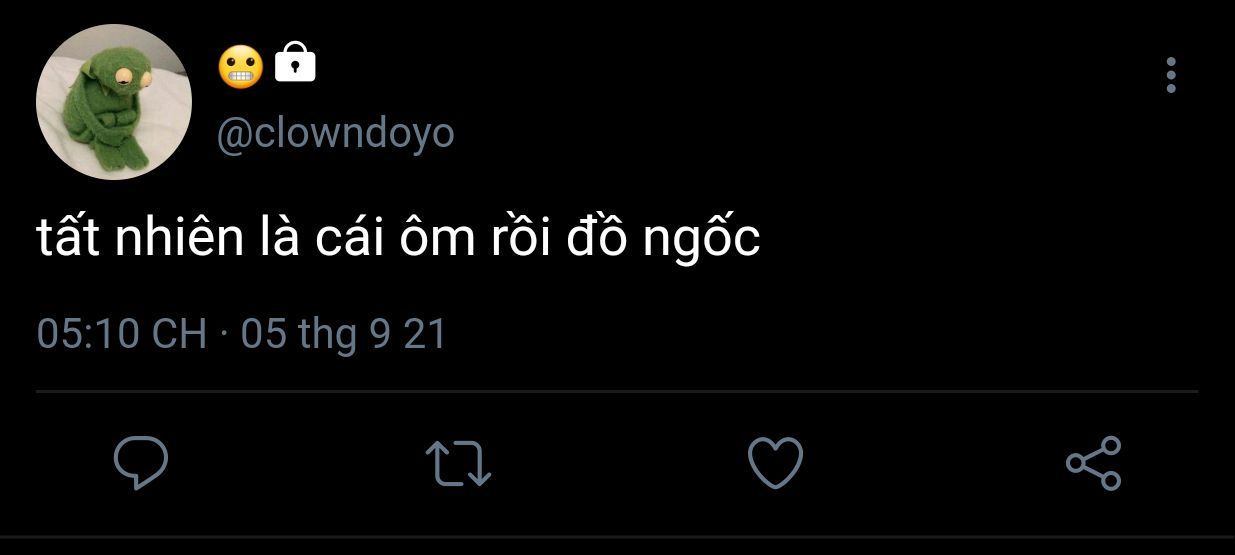1235x555 pixels.
Task: Visit the @clowndoyo profile handle
Action: point(336,134)
